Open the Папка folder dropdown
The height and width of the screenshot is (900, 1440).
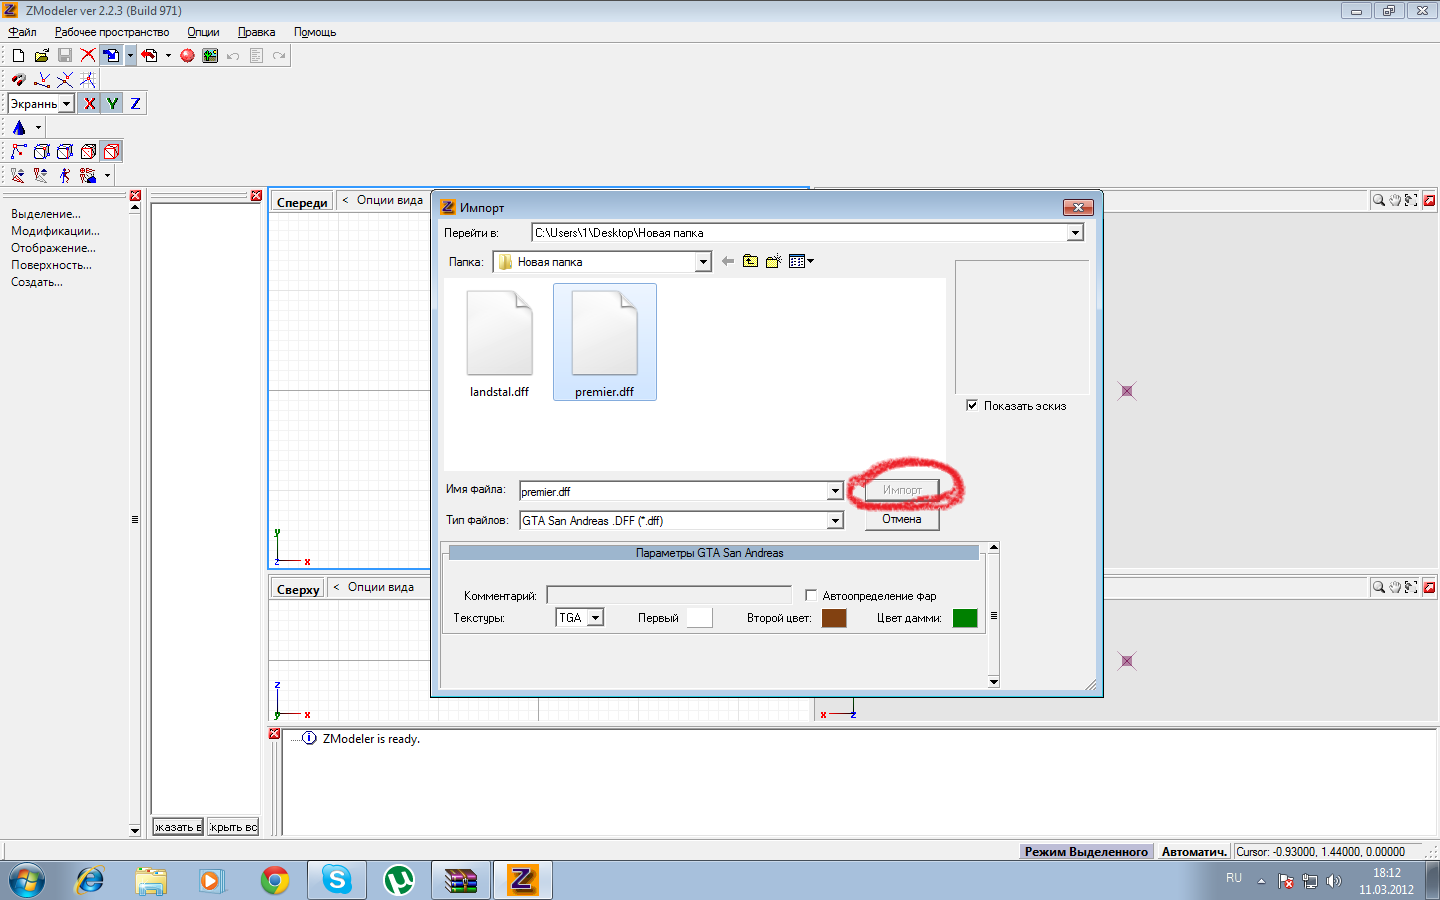[x=703, y=262]
